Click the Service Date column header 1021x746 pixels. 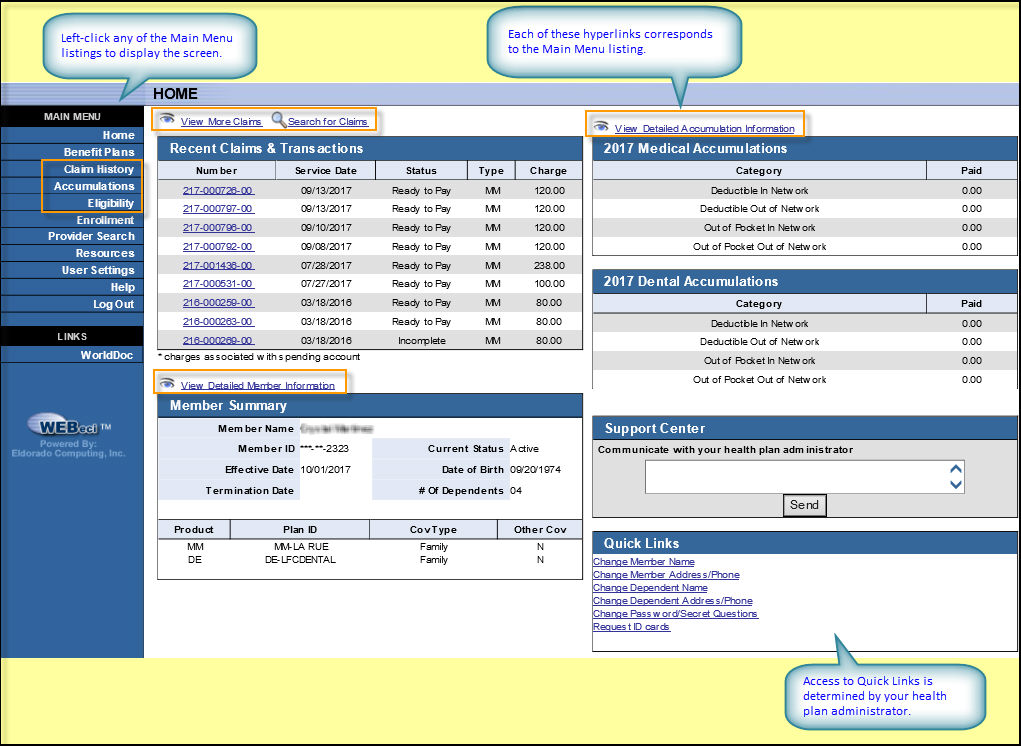[326, 171]
